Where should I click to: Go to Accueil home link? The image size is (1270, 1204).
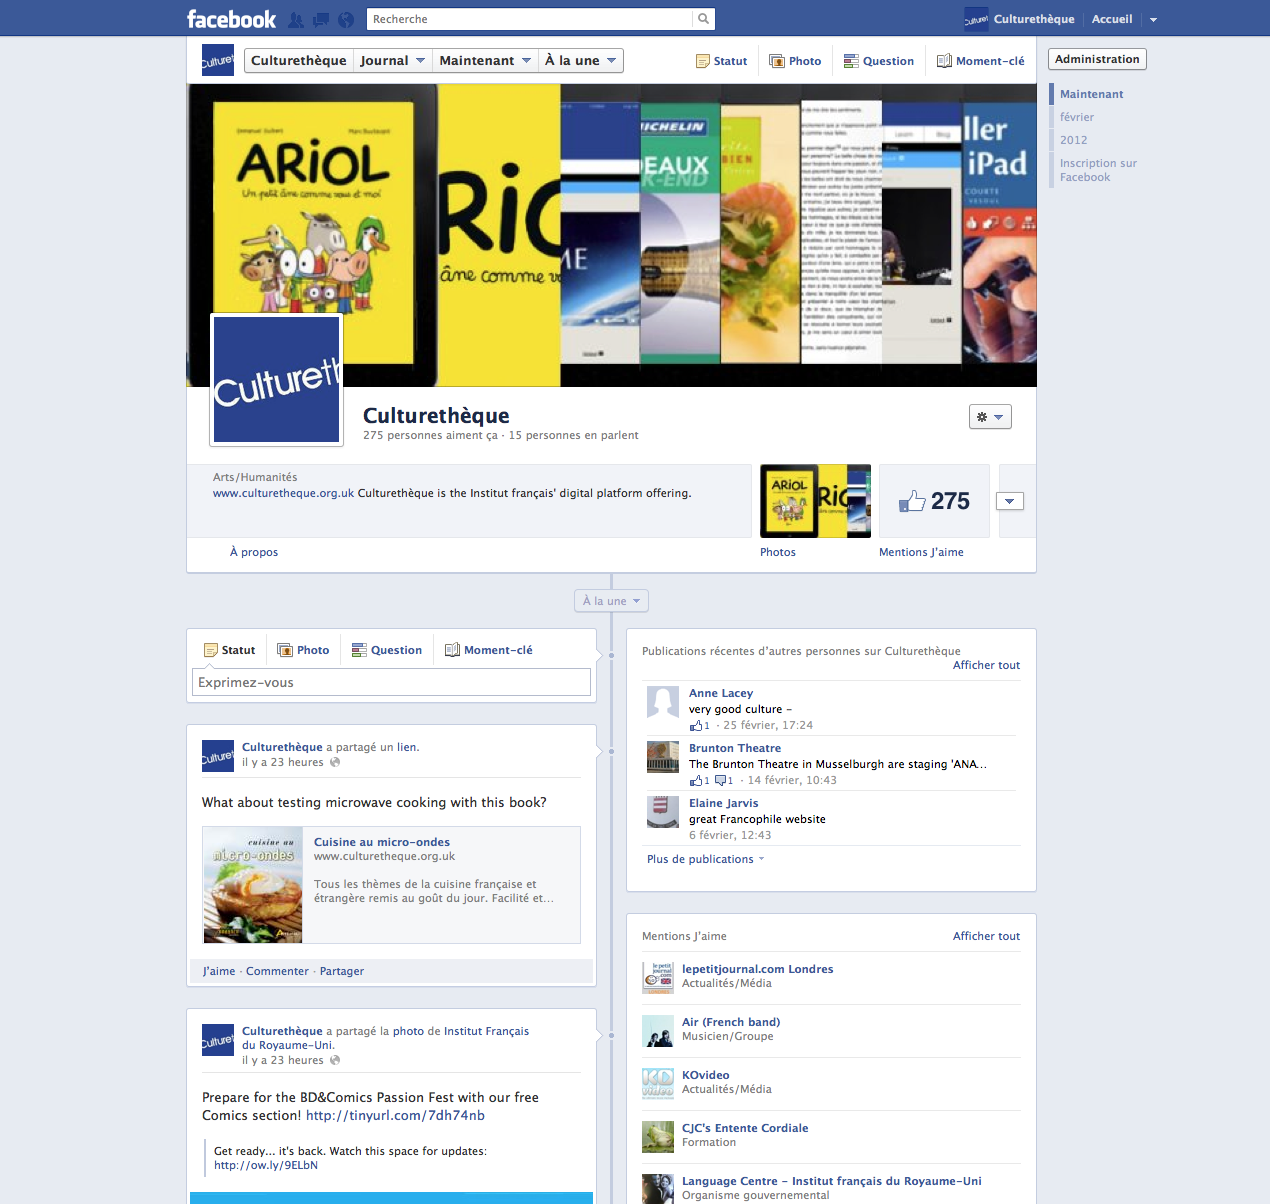coord(1112,19)
